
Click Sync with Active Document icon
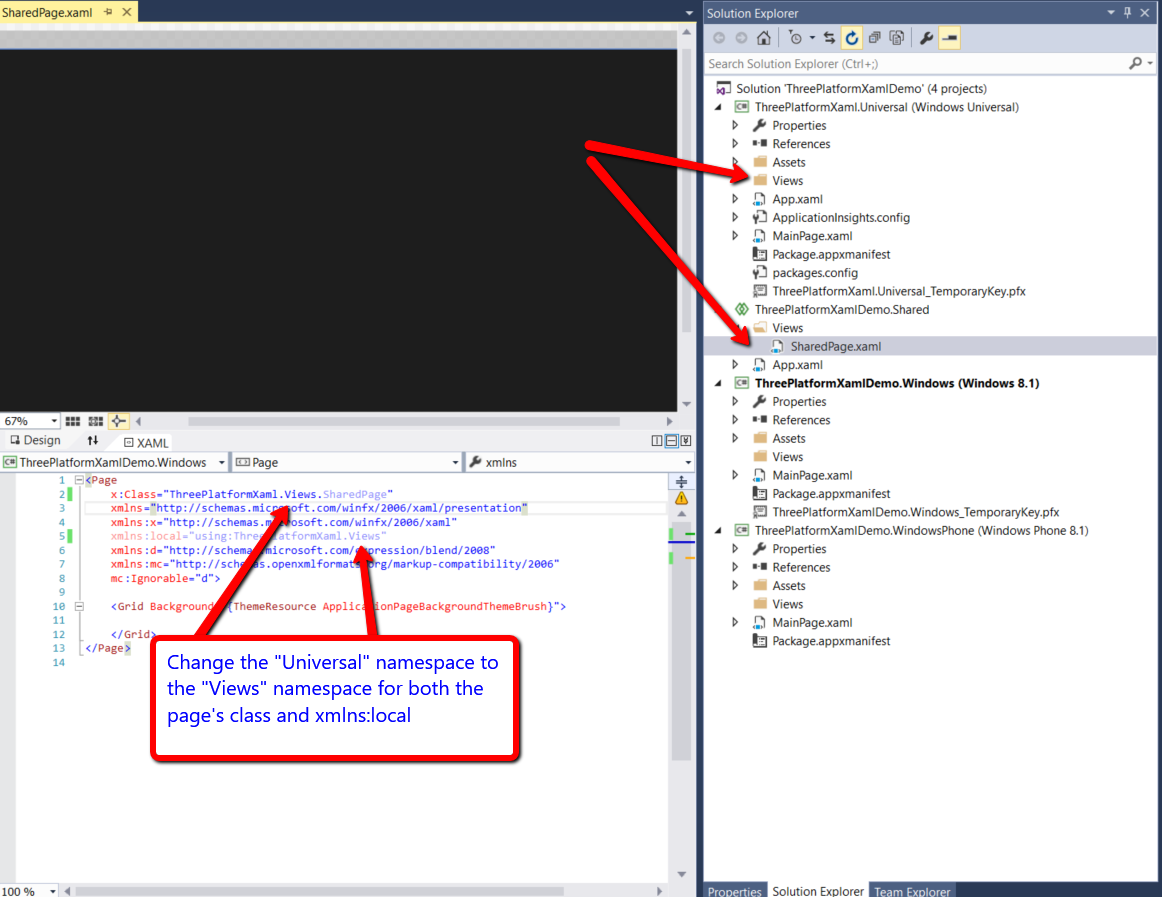tap(830, 38)
